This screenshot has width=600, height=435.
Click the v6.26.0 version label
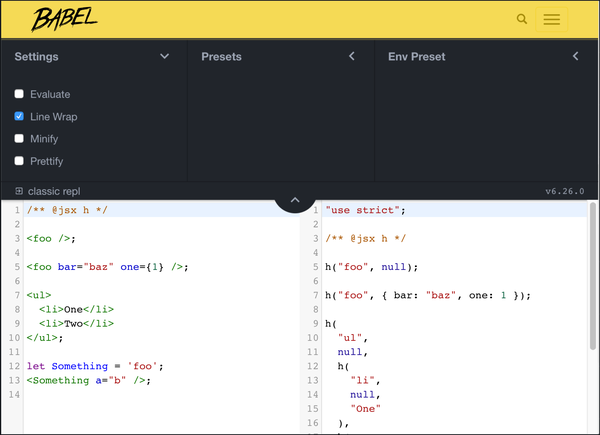(565, 191)
